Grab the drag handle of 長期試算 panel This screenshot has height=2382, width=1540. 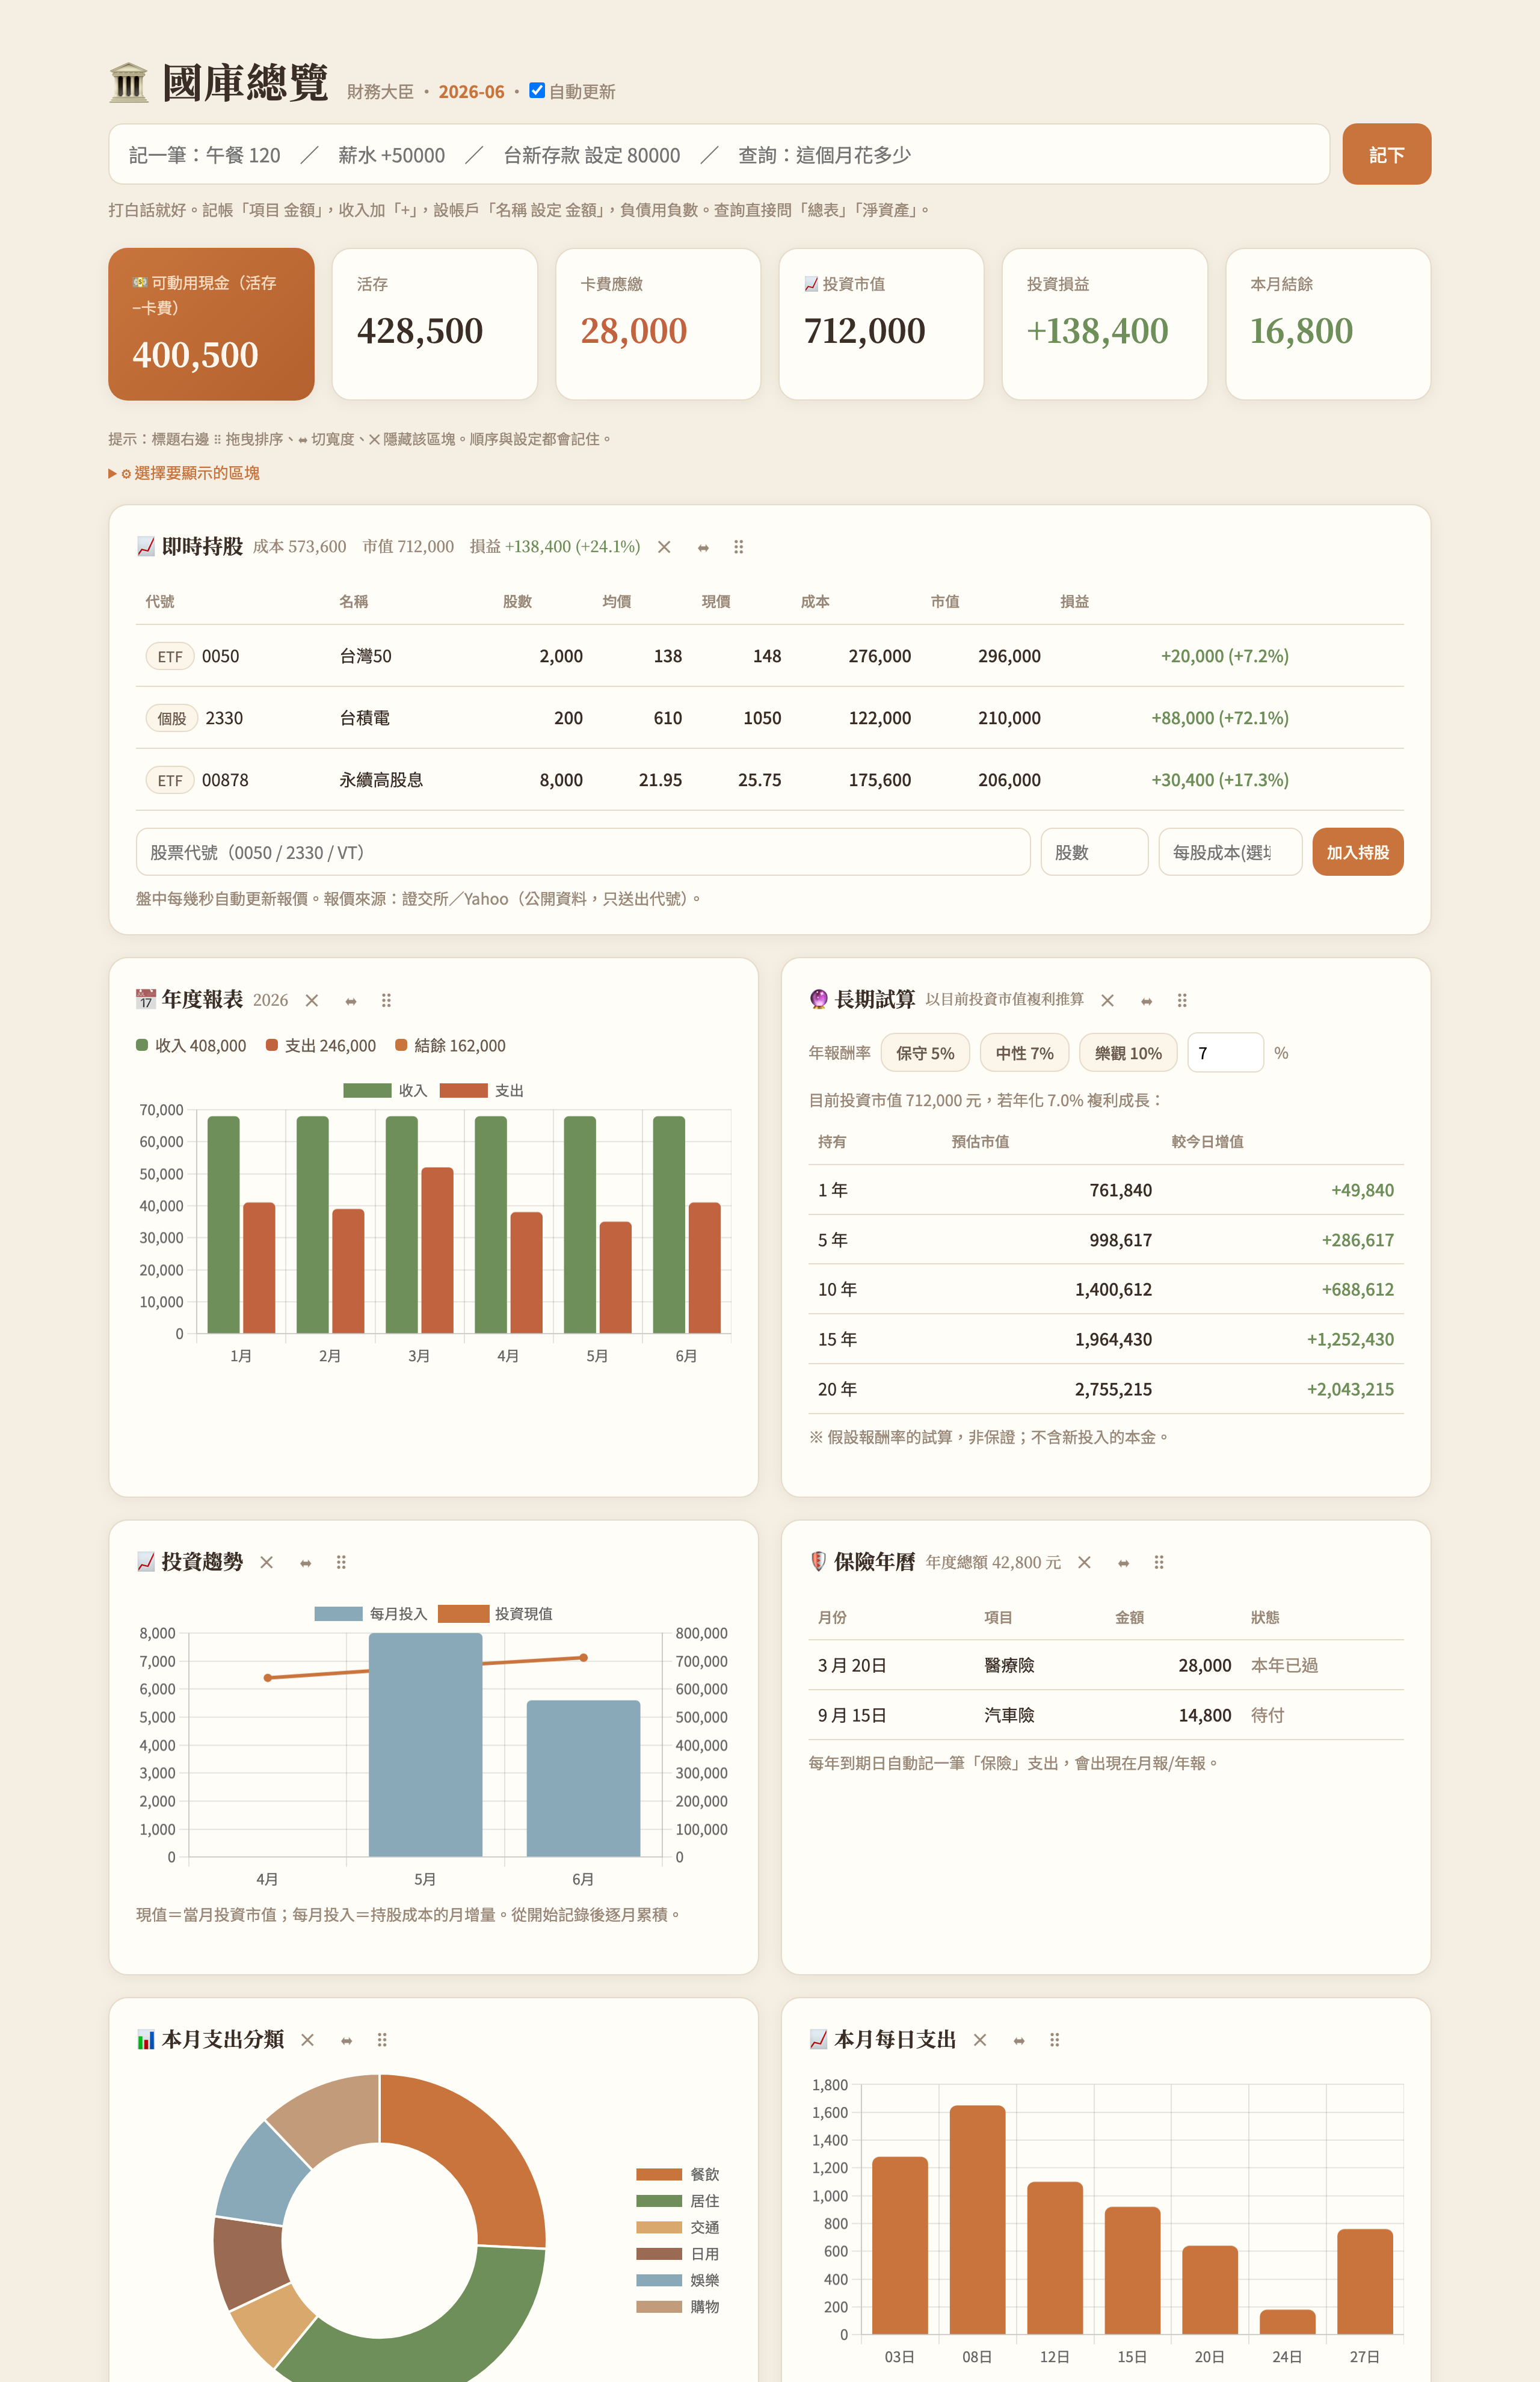pos(1182,1001)
